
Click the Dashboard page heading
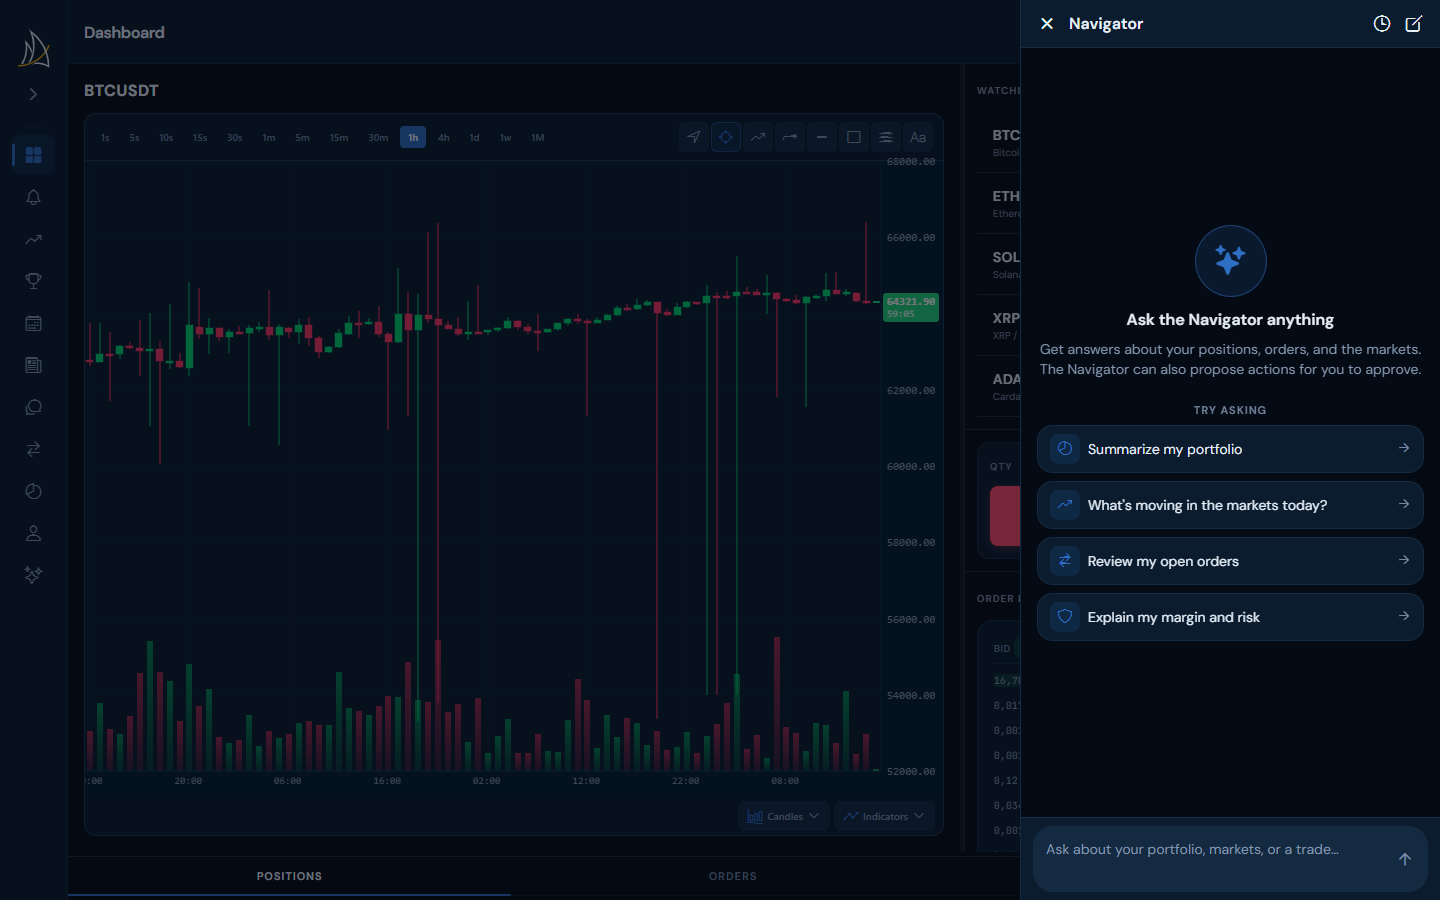pyautogui.click(x=124, y=32)
